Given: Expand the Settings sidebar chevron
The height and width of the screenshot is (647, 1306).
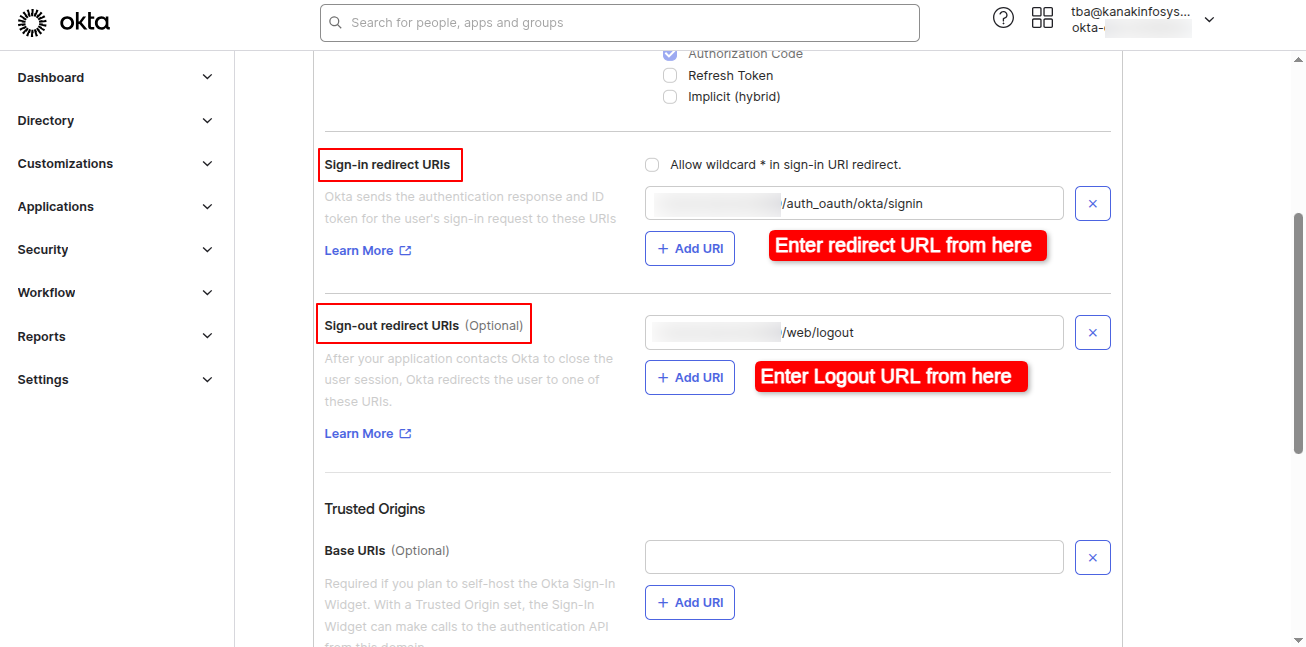Looking at the screenshot, I should (x=207, y=380).
